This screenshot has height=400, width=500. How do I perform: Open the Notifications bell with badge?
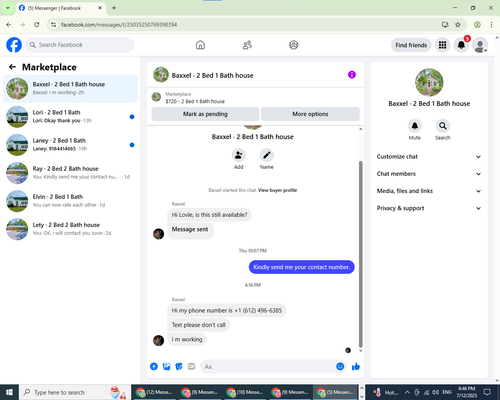point(461,45)
